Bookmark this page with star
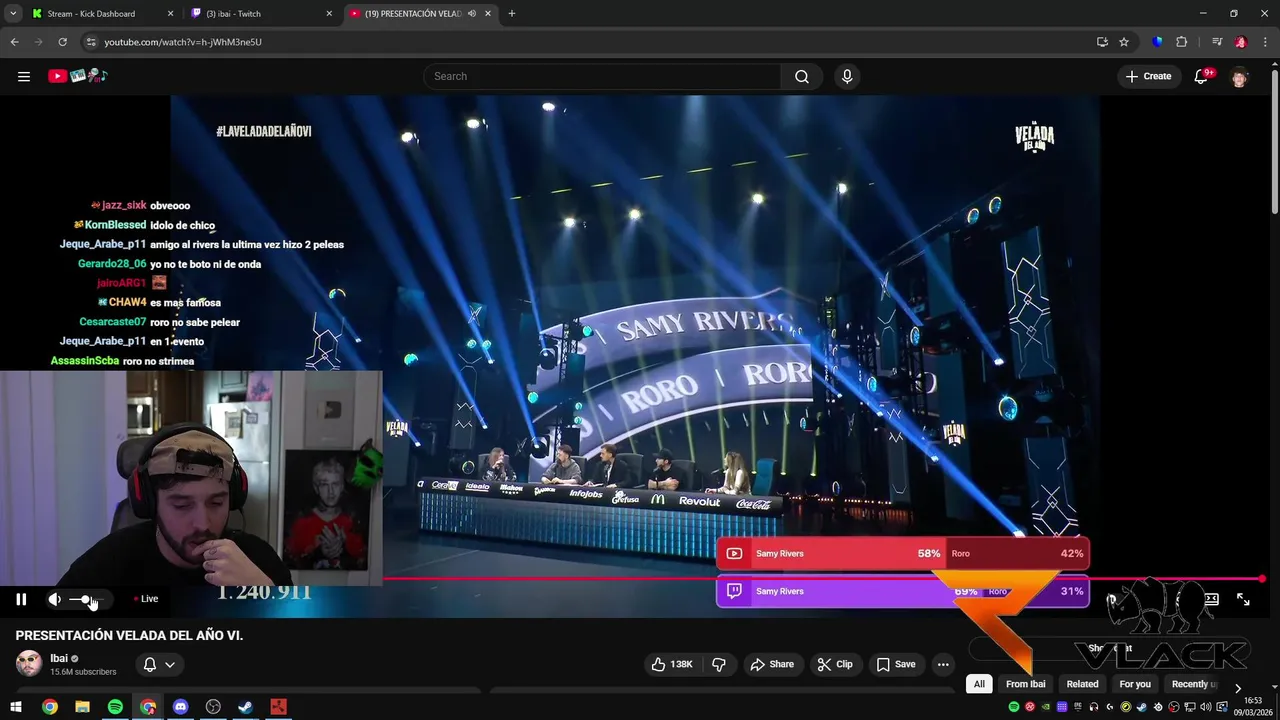Screen dimensions: 1280x720 click(1124, 42)
